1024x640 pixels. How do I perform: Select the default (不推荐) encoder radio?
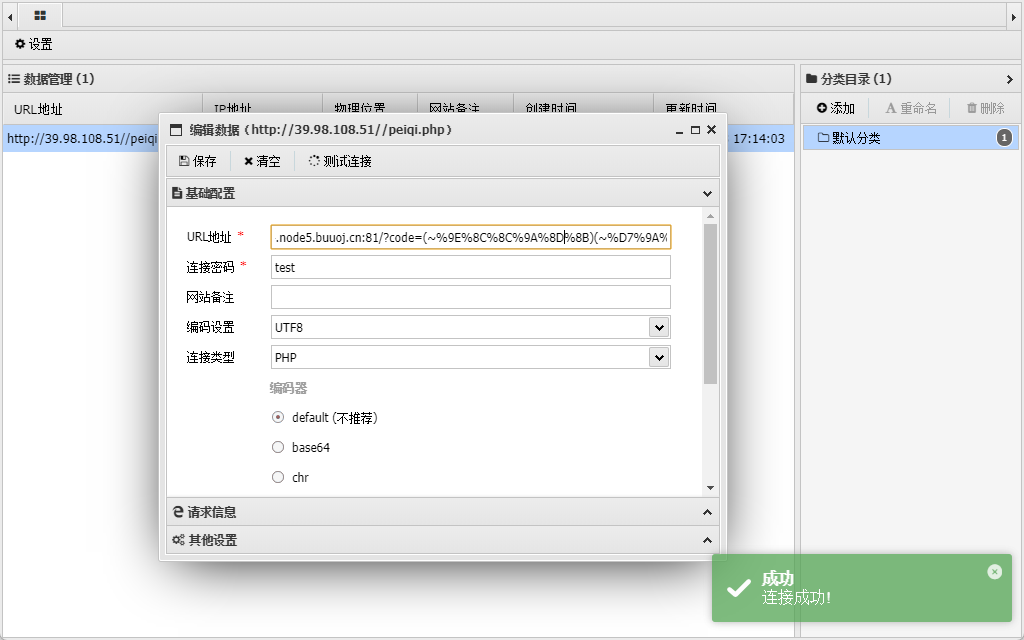278,418
